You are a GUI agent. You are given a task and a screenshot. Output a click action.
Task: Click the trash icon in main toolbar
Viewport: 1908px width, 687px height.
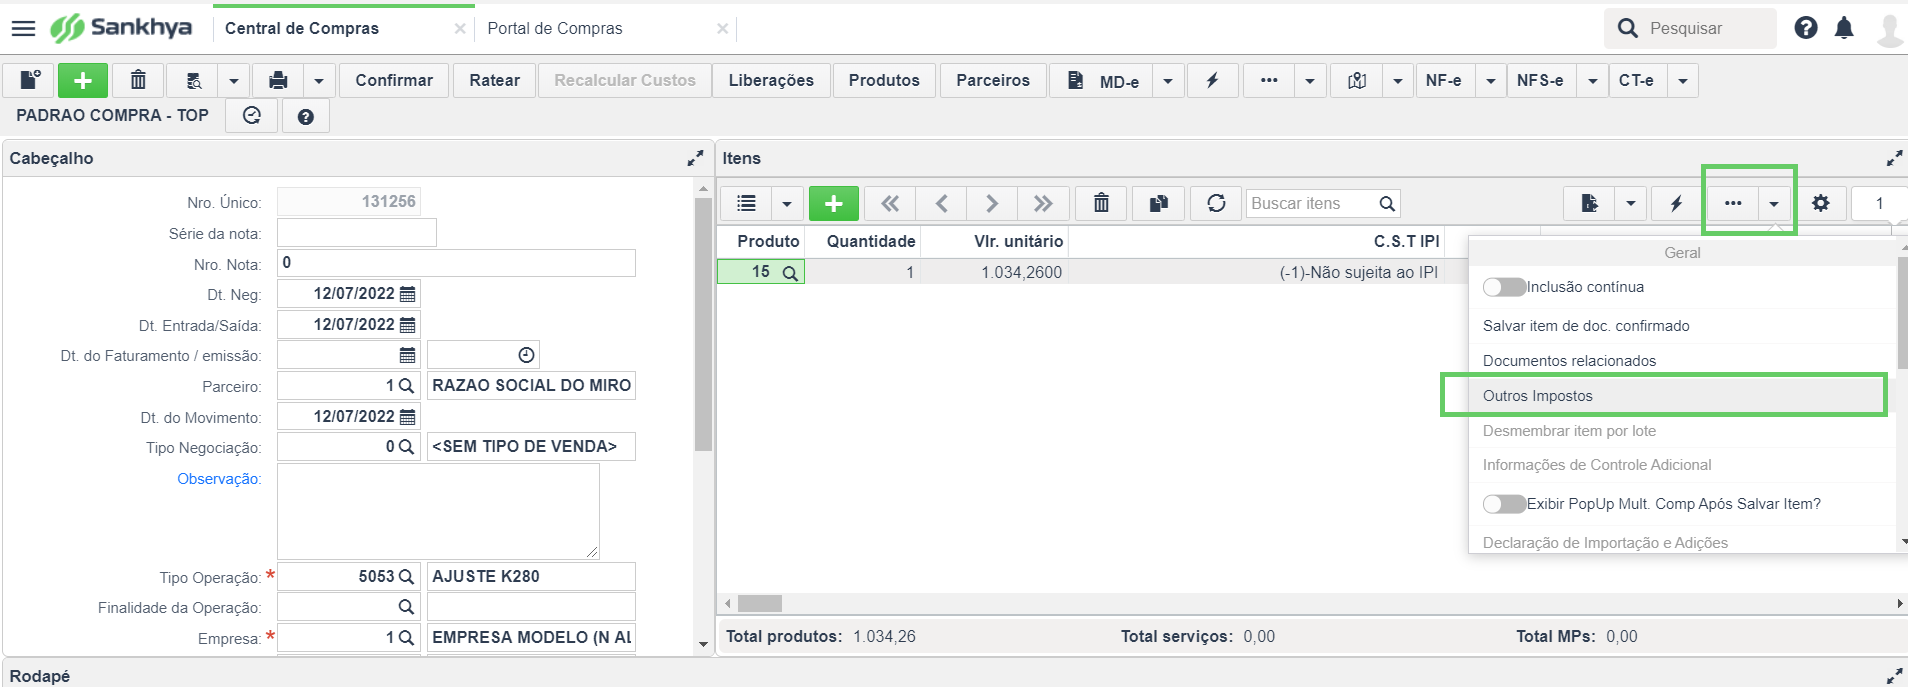pos(138,80)
